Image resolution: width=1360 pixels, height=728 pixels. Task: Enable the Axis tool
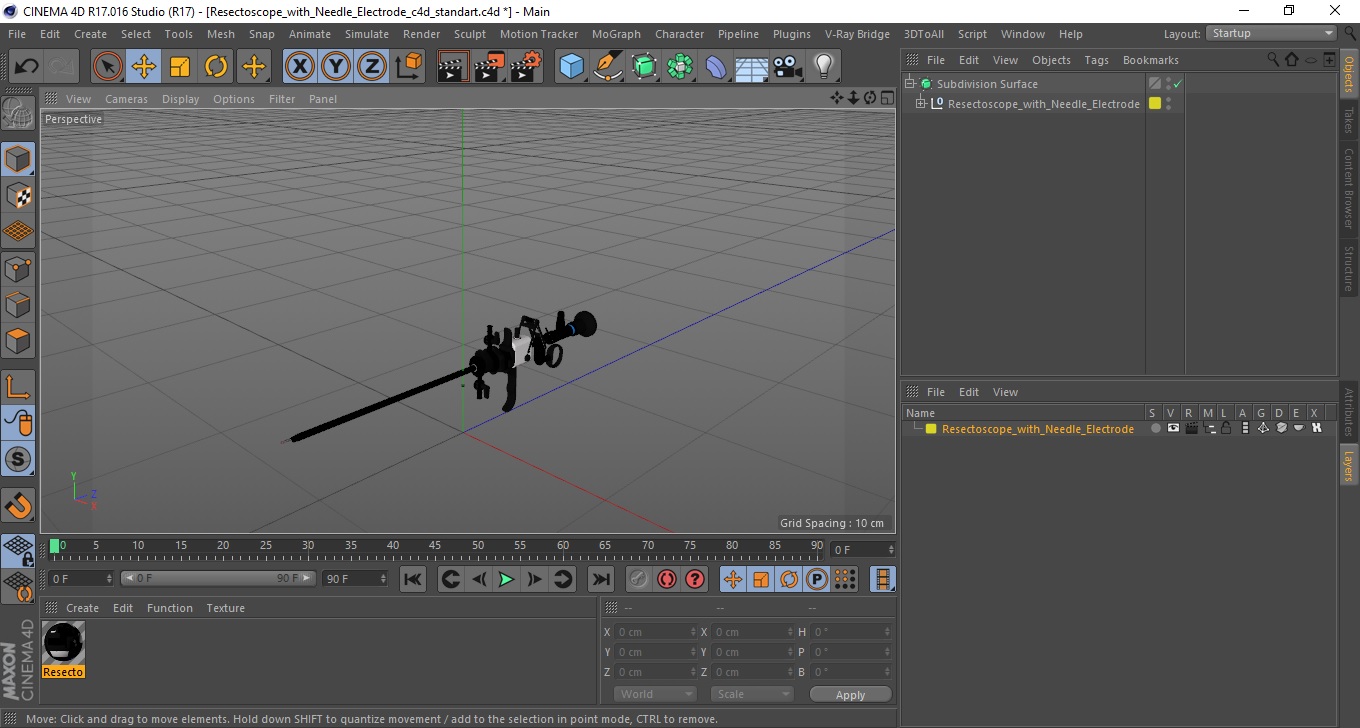pyautogui.click(x=18, y=387)
